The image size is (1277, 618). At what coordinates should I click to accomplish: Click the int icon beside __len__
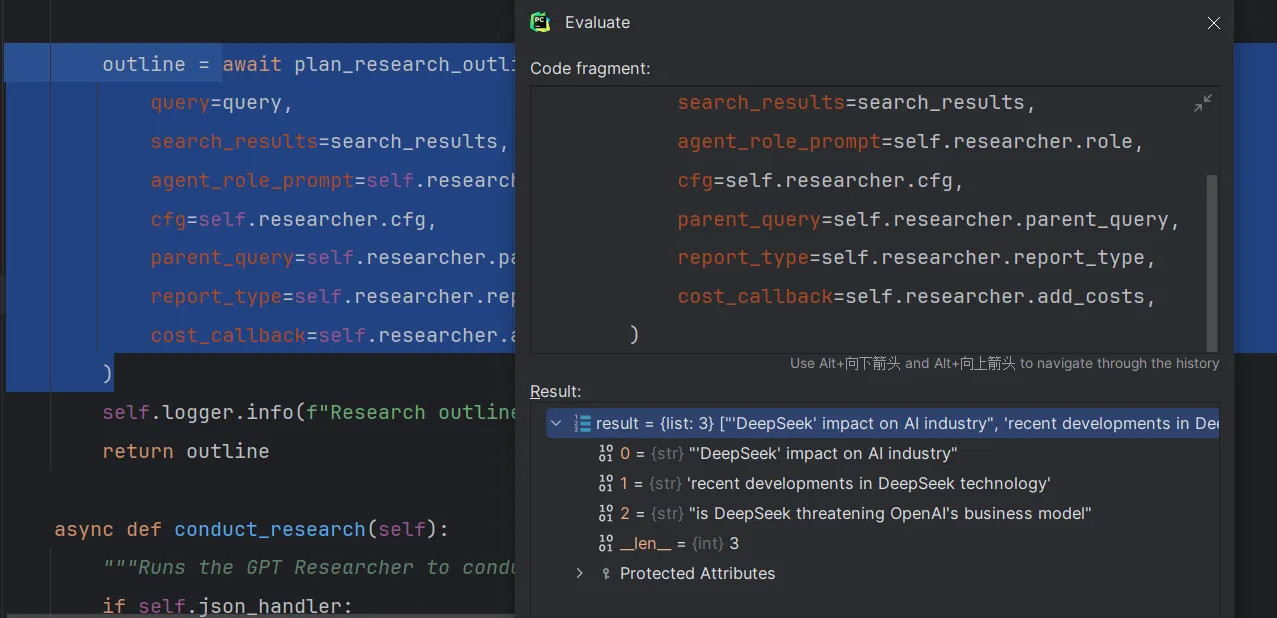(605, 544)
